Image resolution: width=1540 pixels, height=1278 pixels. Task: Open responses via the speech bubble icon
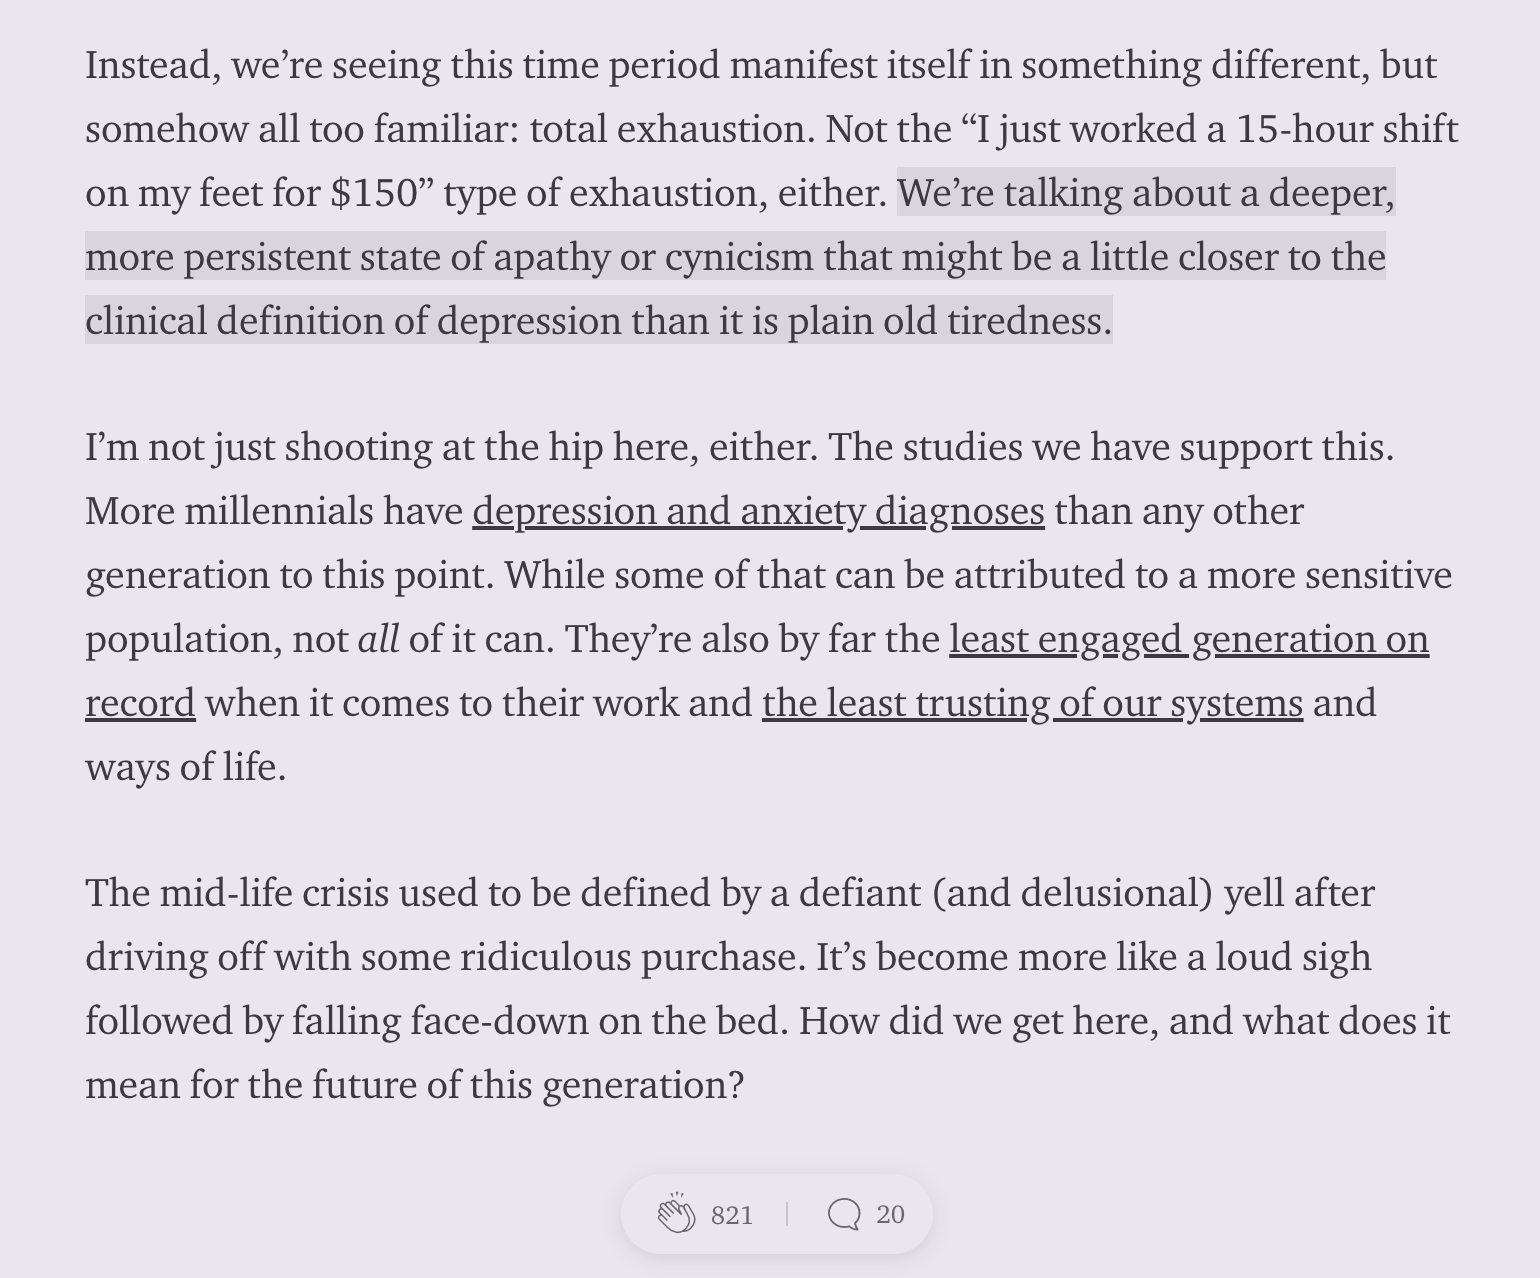[844, 1214]
